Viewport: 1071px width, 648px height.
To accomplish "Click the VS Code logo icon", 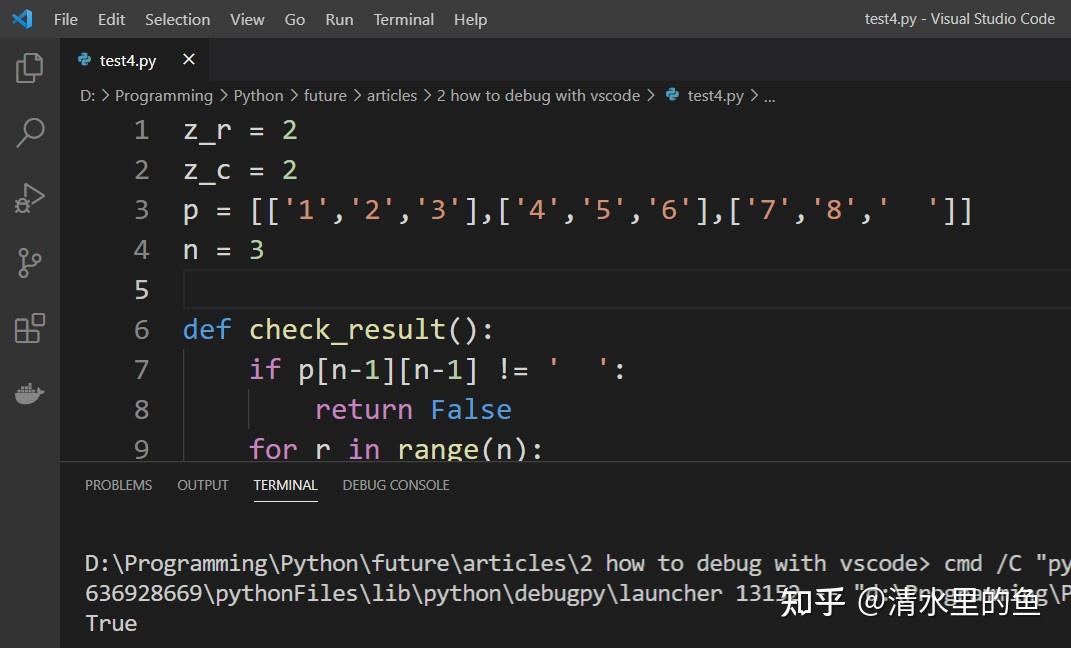I will (x=22, y=18).
